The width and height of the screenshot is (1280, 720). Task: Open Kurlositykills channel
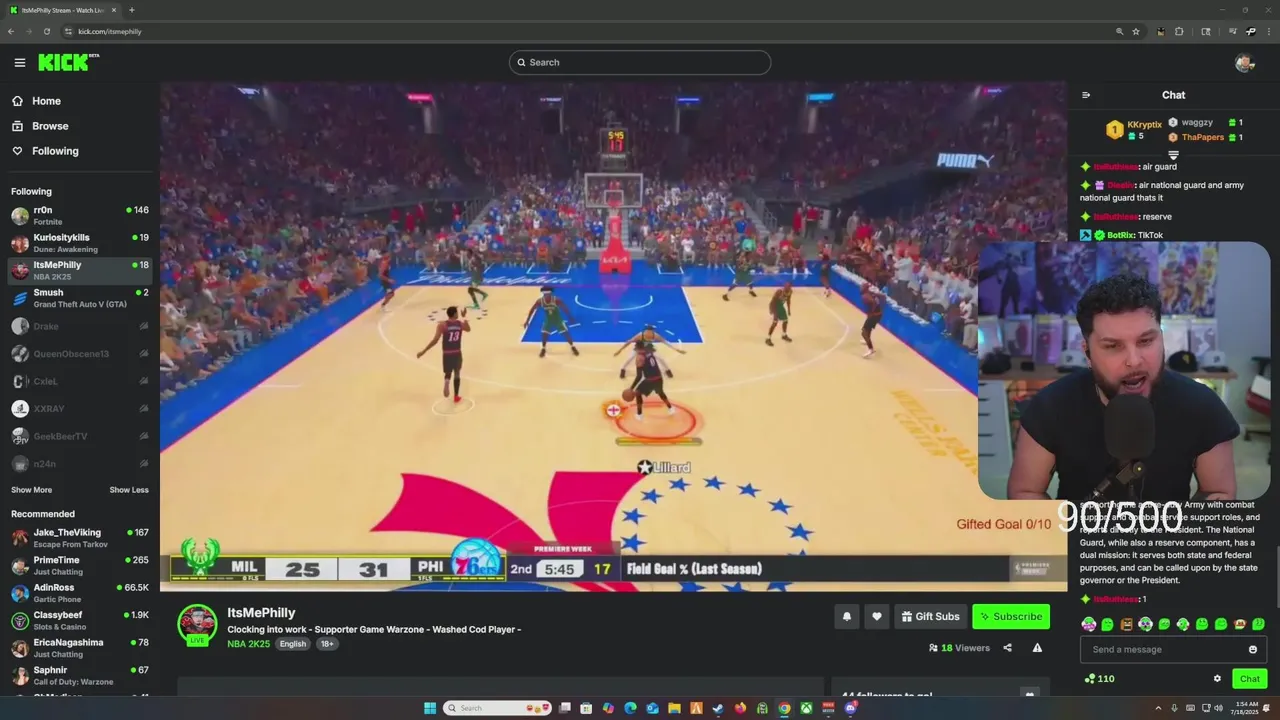pyautogui.click(x=80, y=243)
